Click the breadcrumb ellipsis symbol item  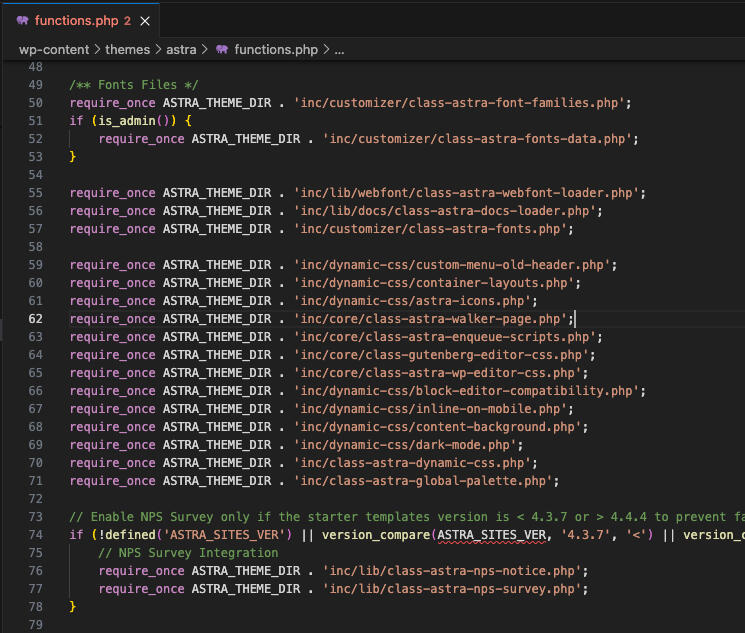point(339,49)
